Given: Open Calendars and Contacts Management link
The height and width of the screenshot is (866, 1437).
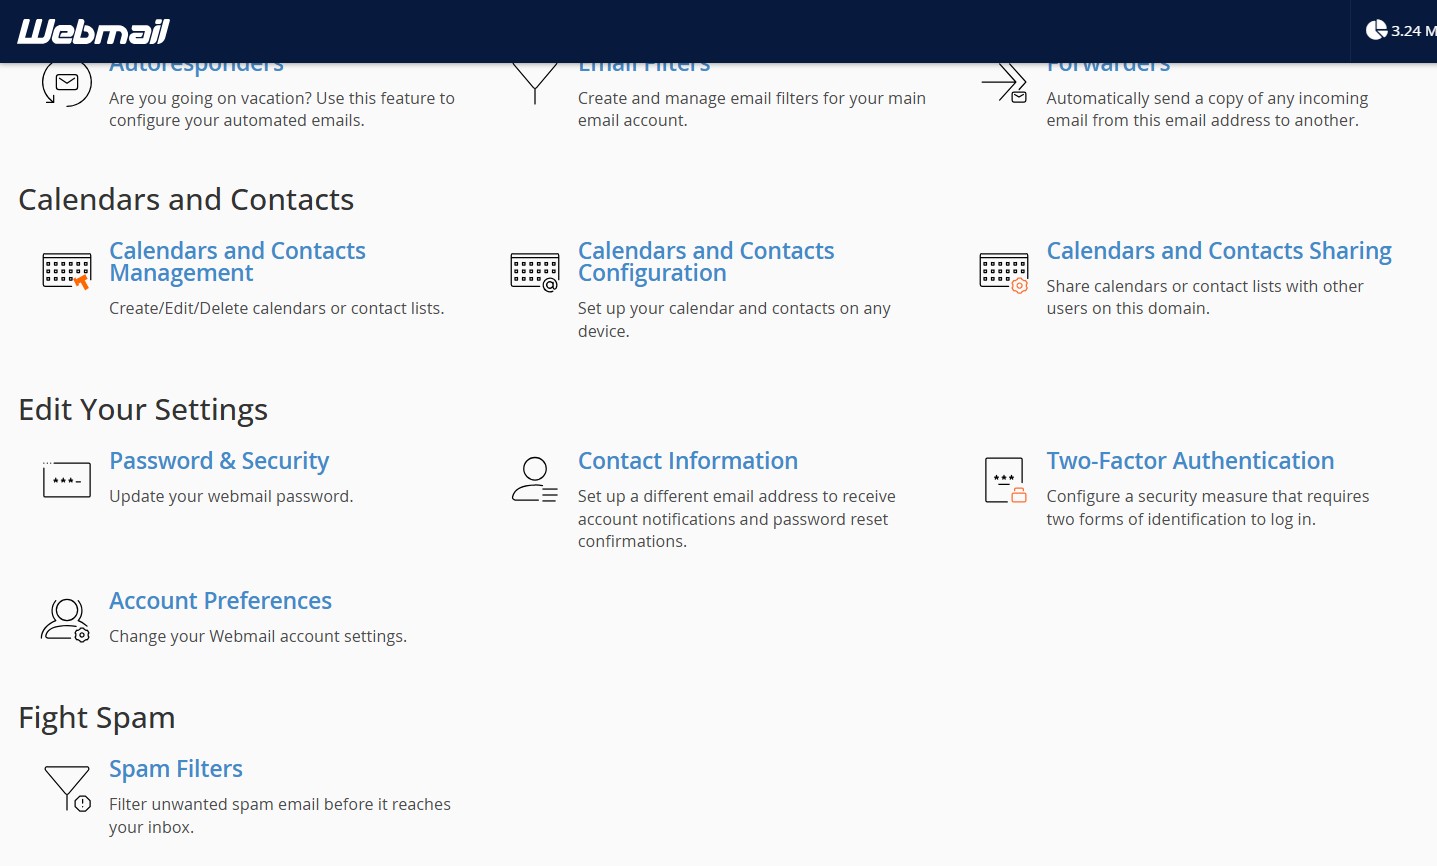Looking at the screenshot, I should 237,262.
